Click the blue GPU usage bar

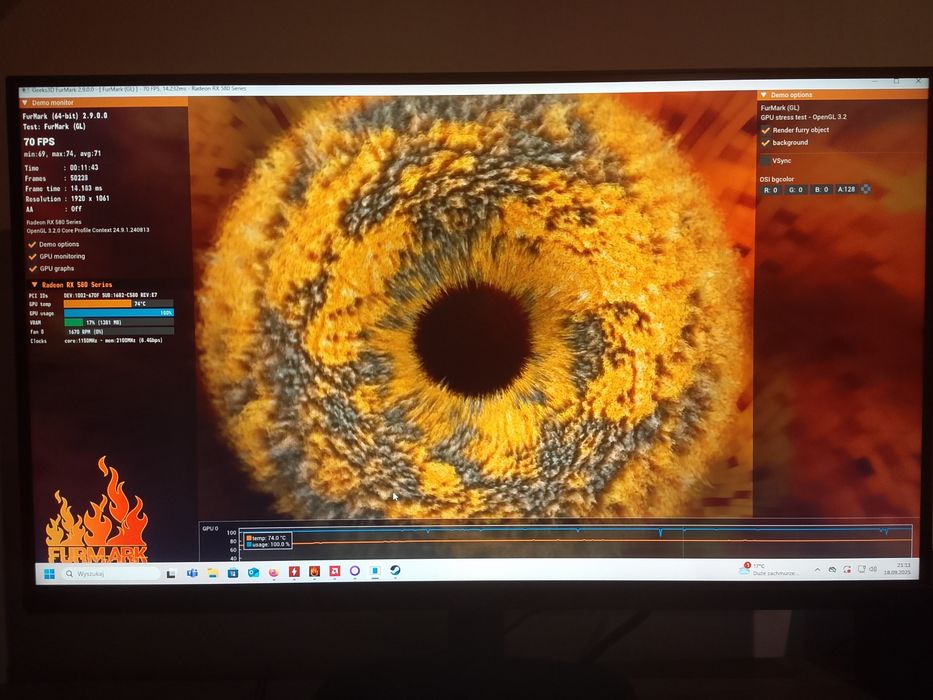pos(119,312)
